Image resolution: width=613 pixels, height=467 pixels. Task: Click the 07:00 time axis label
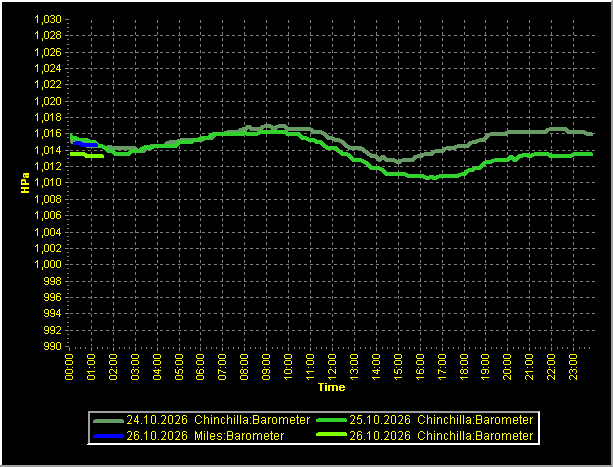[222, 367]
